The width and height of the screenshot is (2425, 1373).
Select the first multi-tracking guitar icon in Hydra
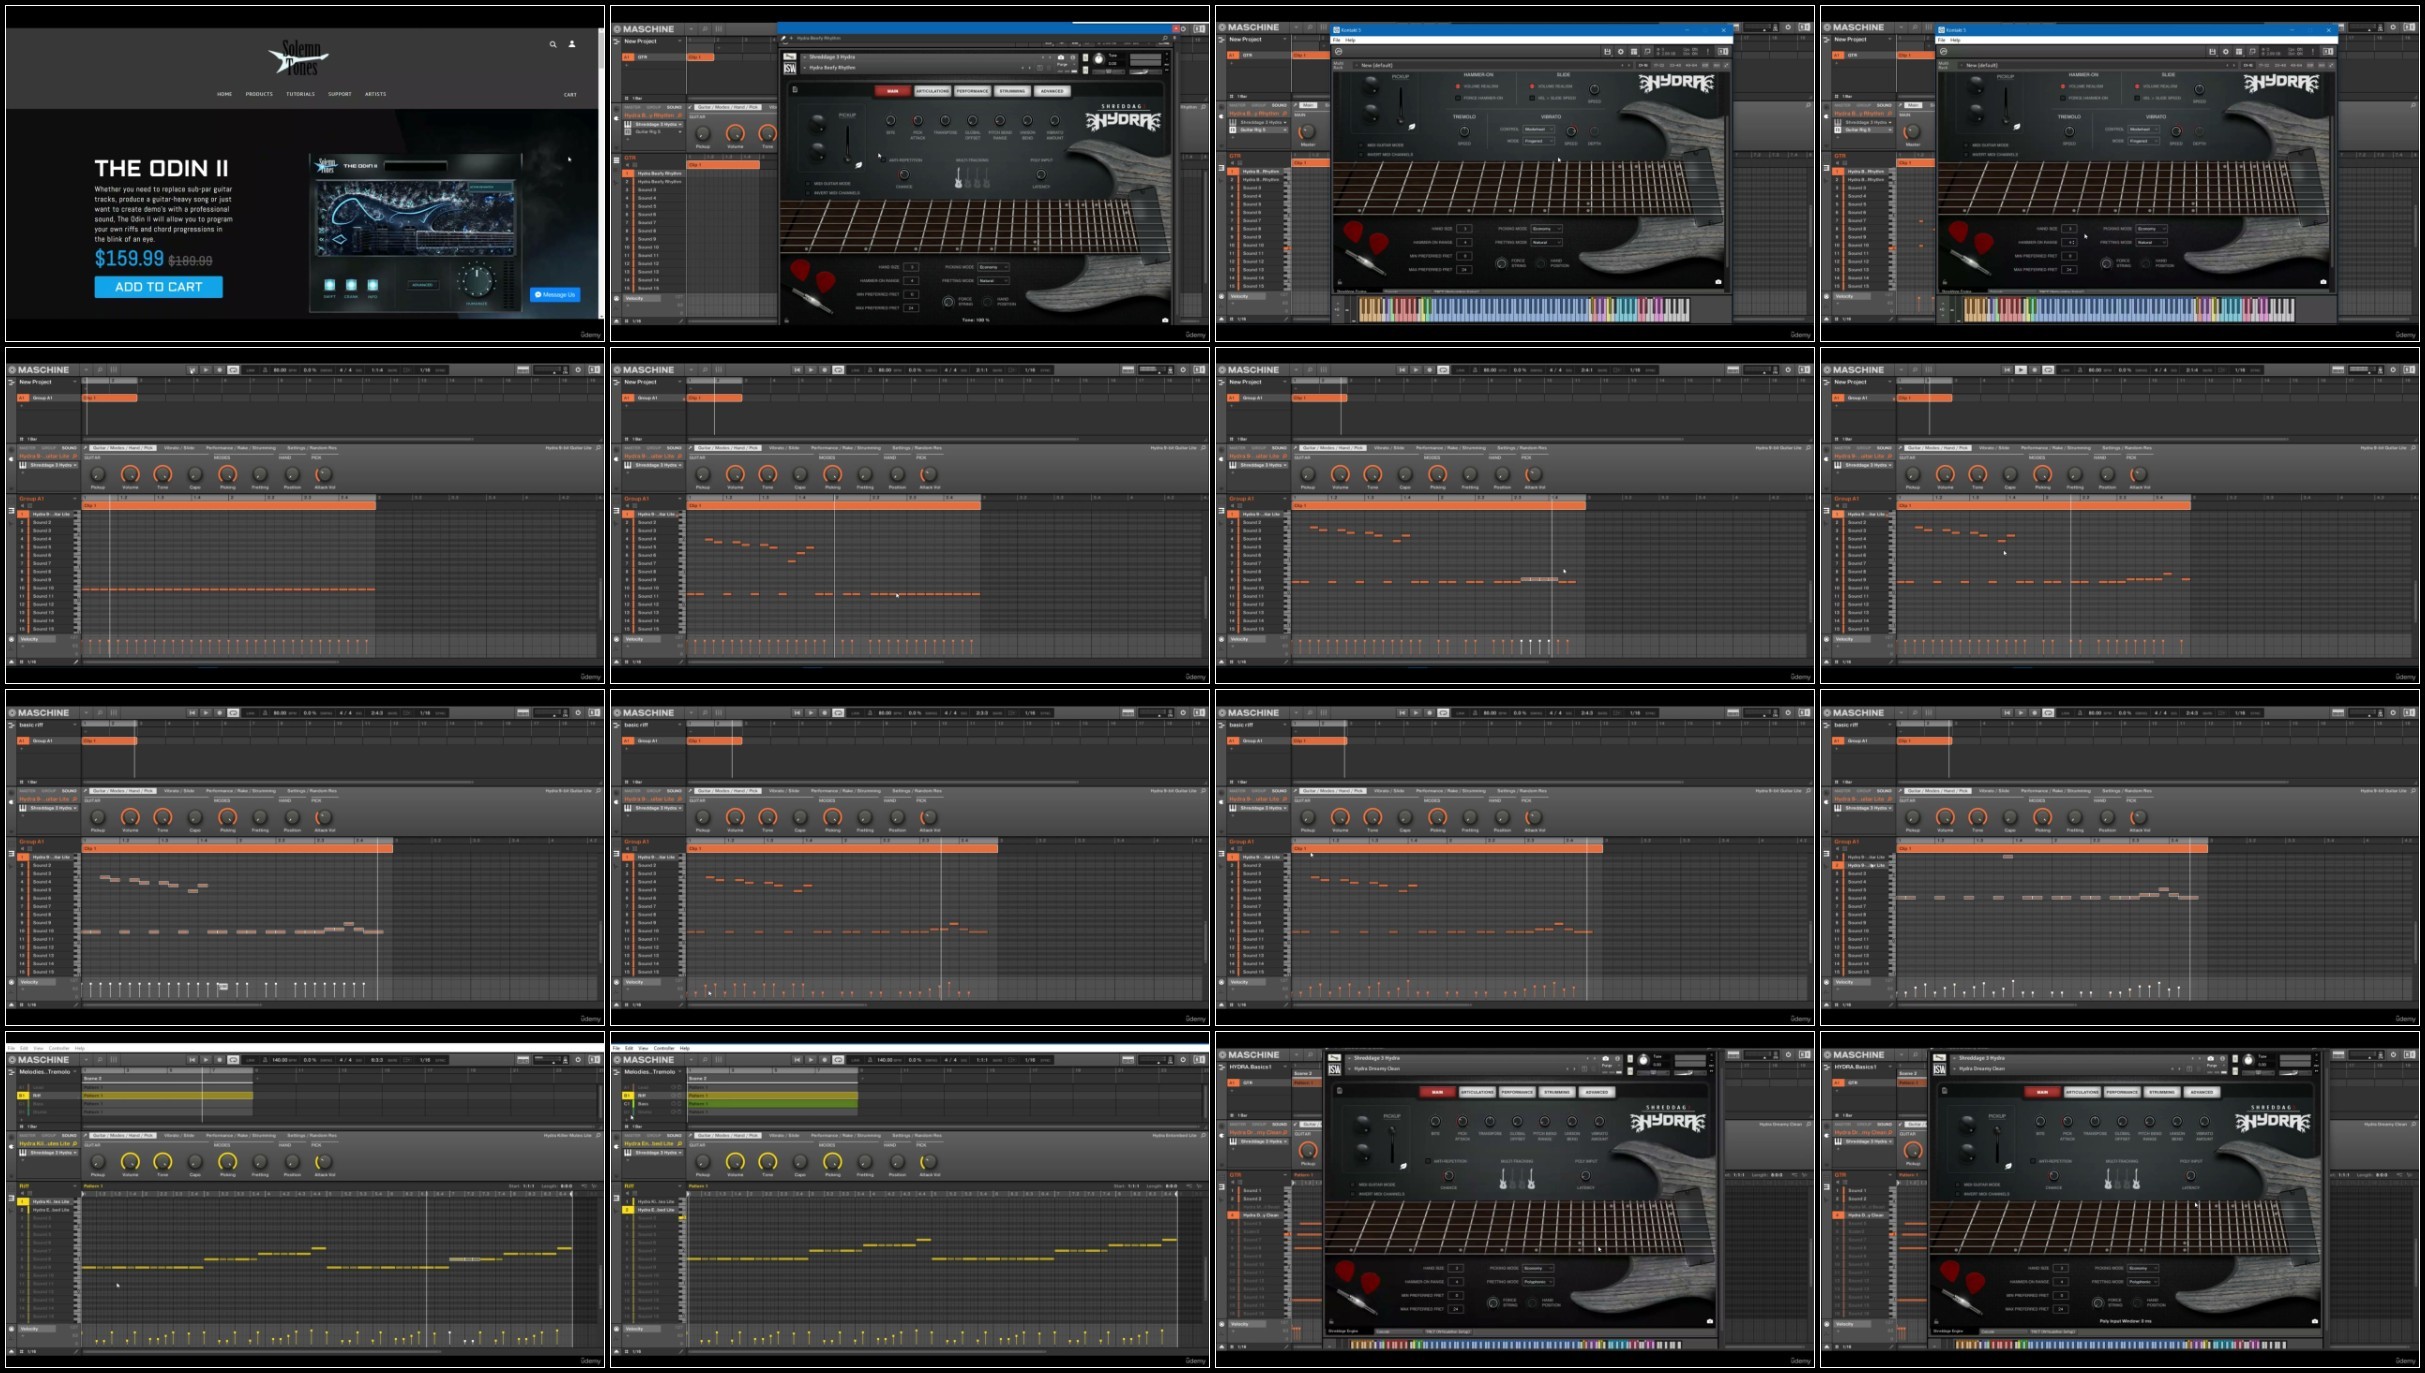click(x=958, y=179)
